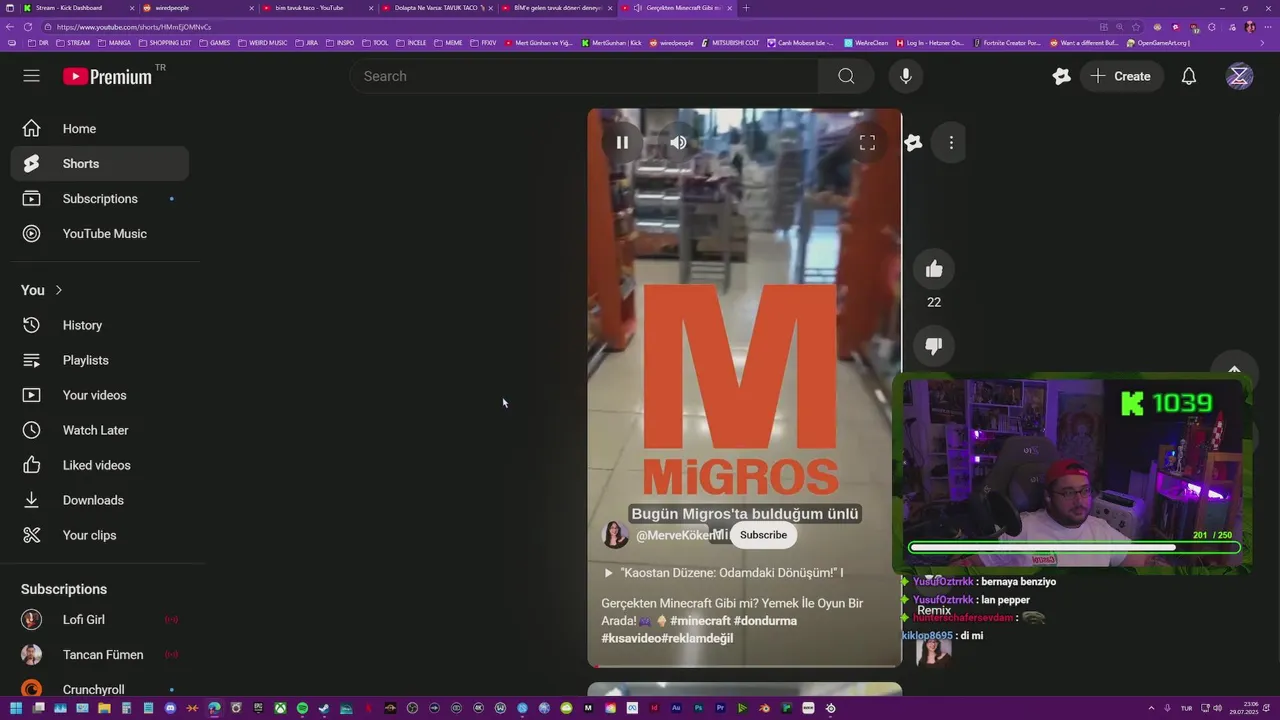The image size is (1280, 720).
Task: Switch to Dolapta Ne Varsa tab
Action: tap(435, 8)
